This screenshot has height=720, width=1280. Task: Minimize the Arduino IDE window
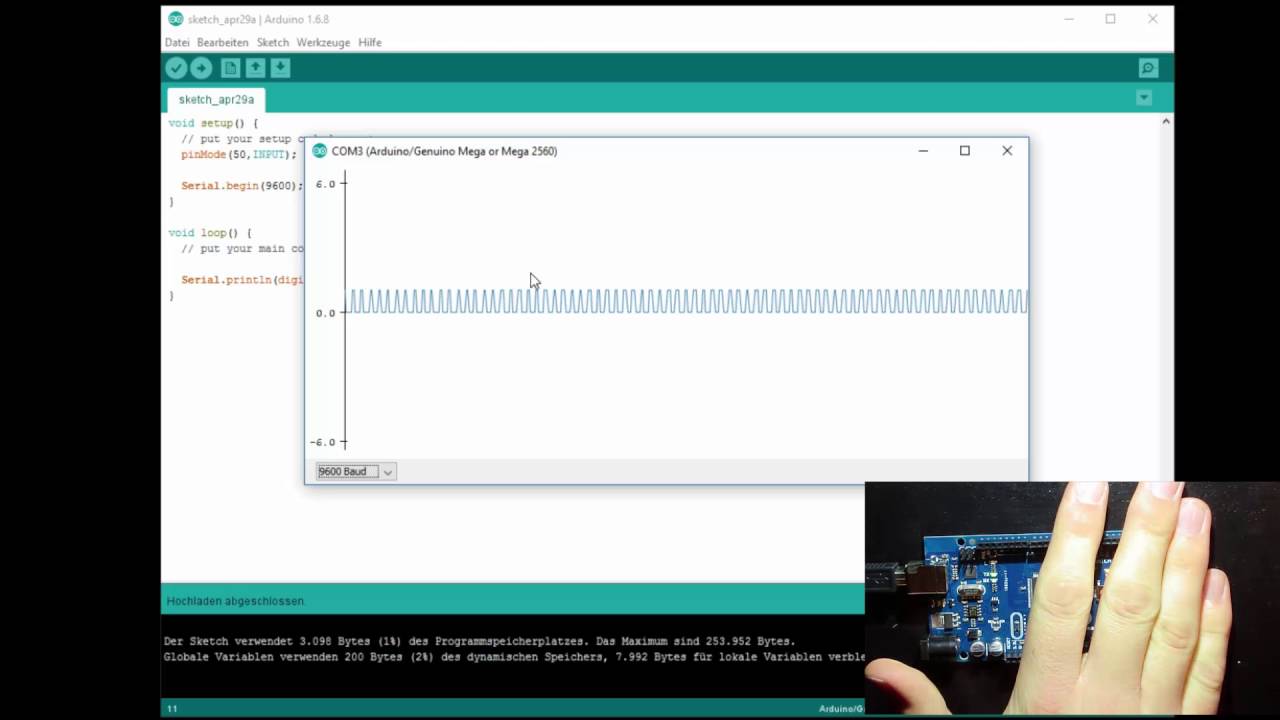(1069, 19)
